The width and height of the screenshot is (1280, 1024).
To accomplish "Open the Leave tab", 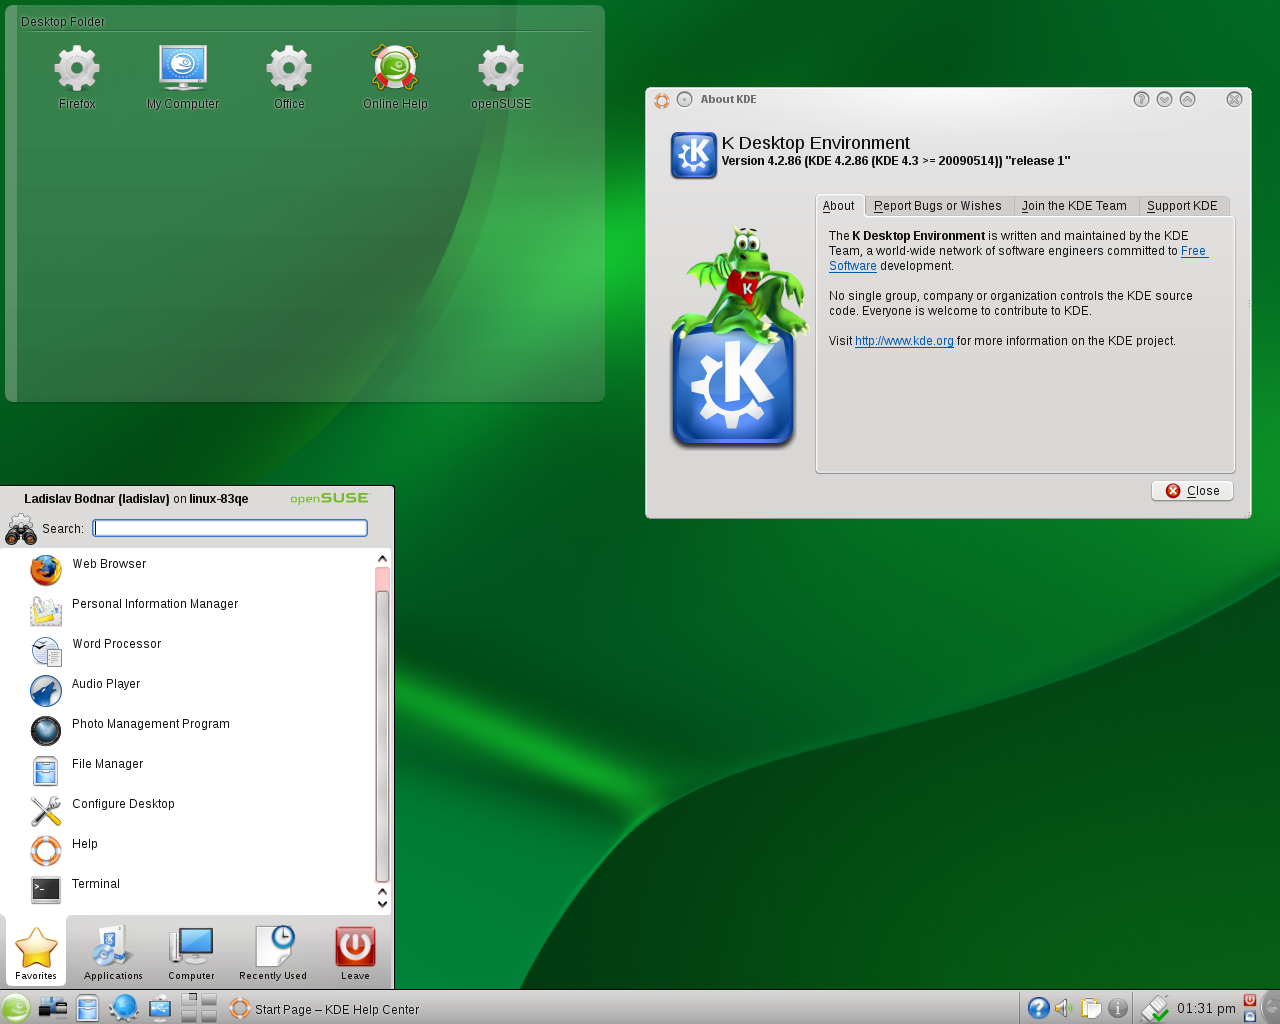I will tap(355, 952).
